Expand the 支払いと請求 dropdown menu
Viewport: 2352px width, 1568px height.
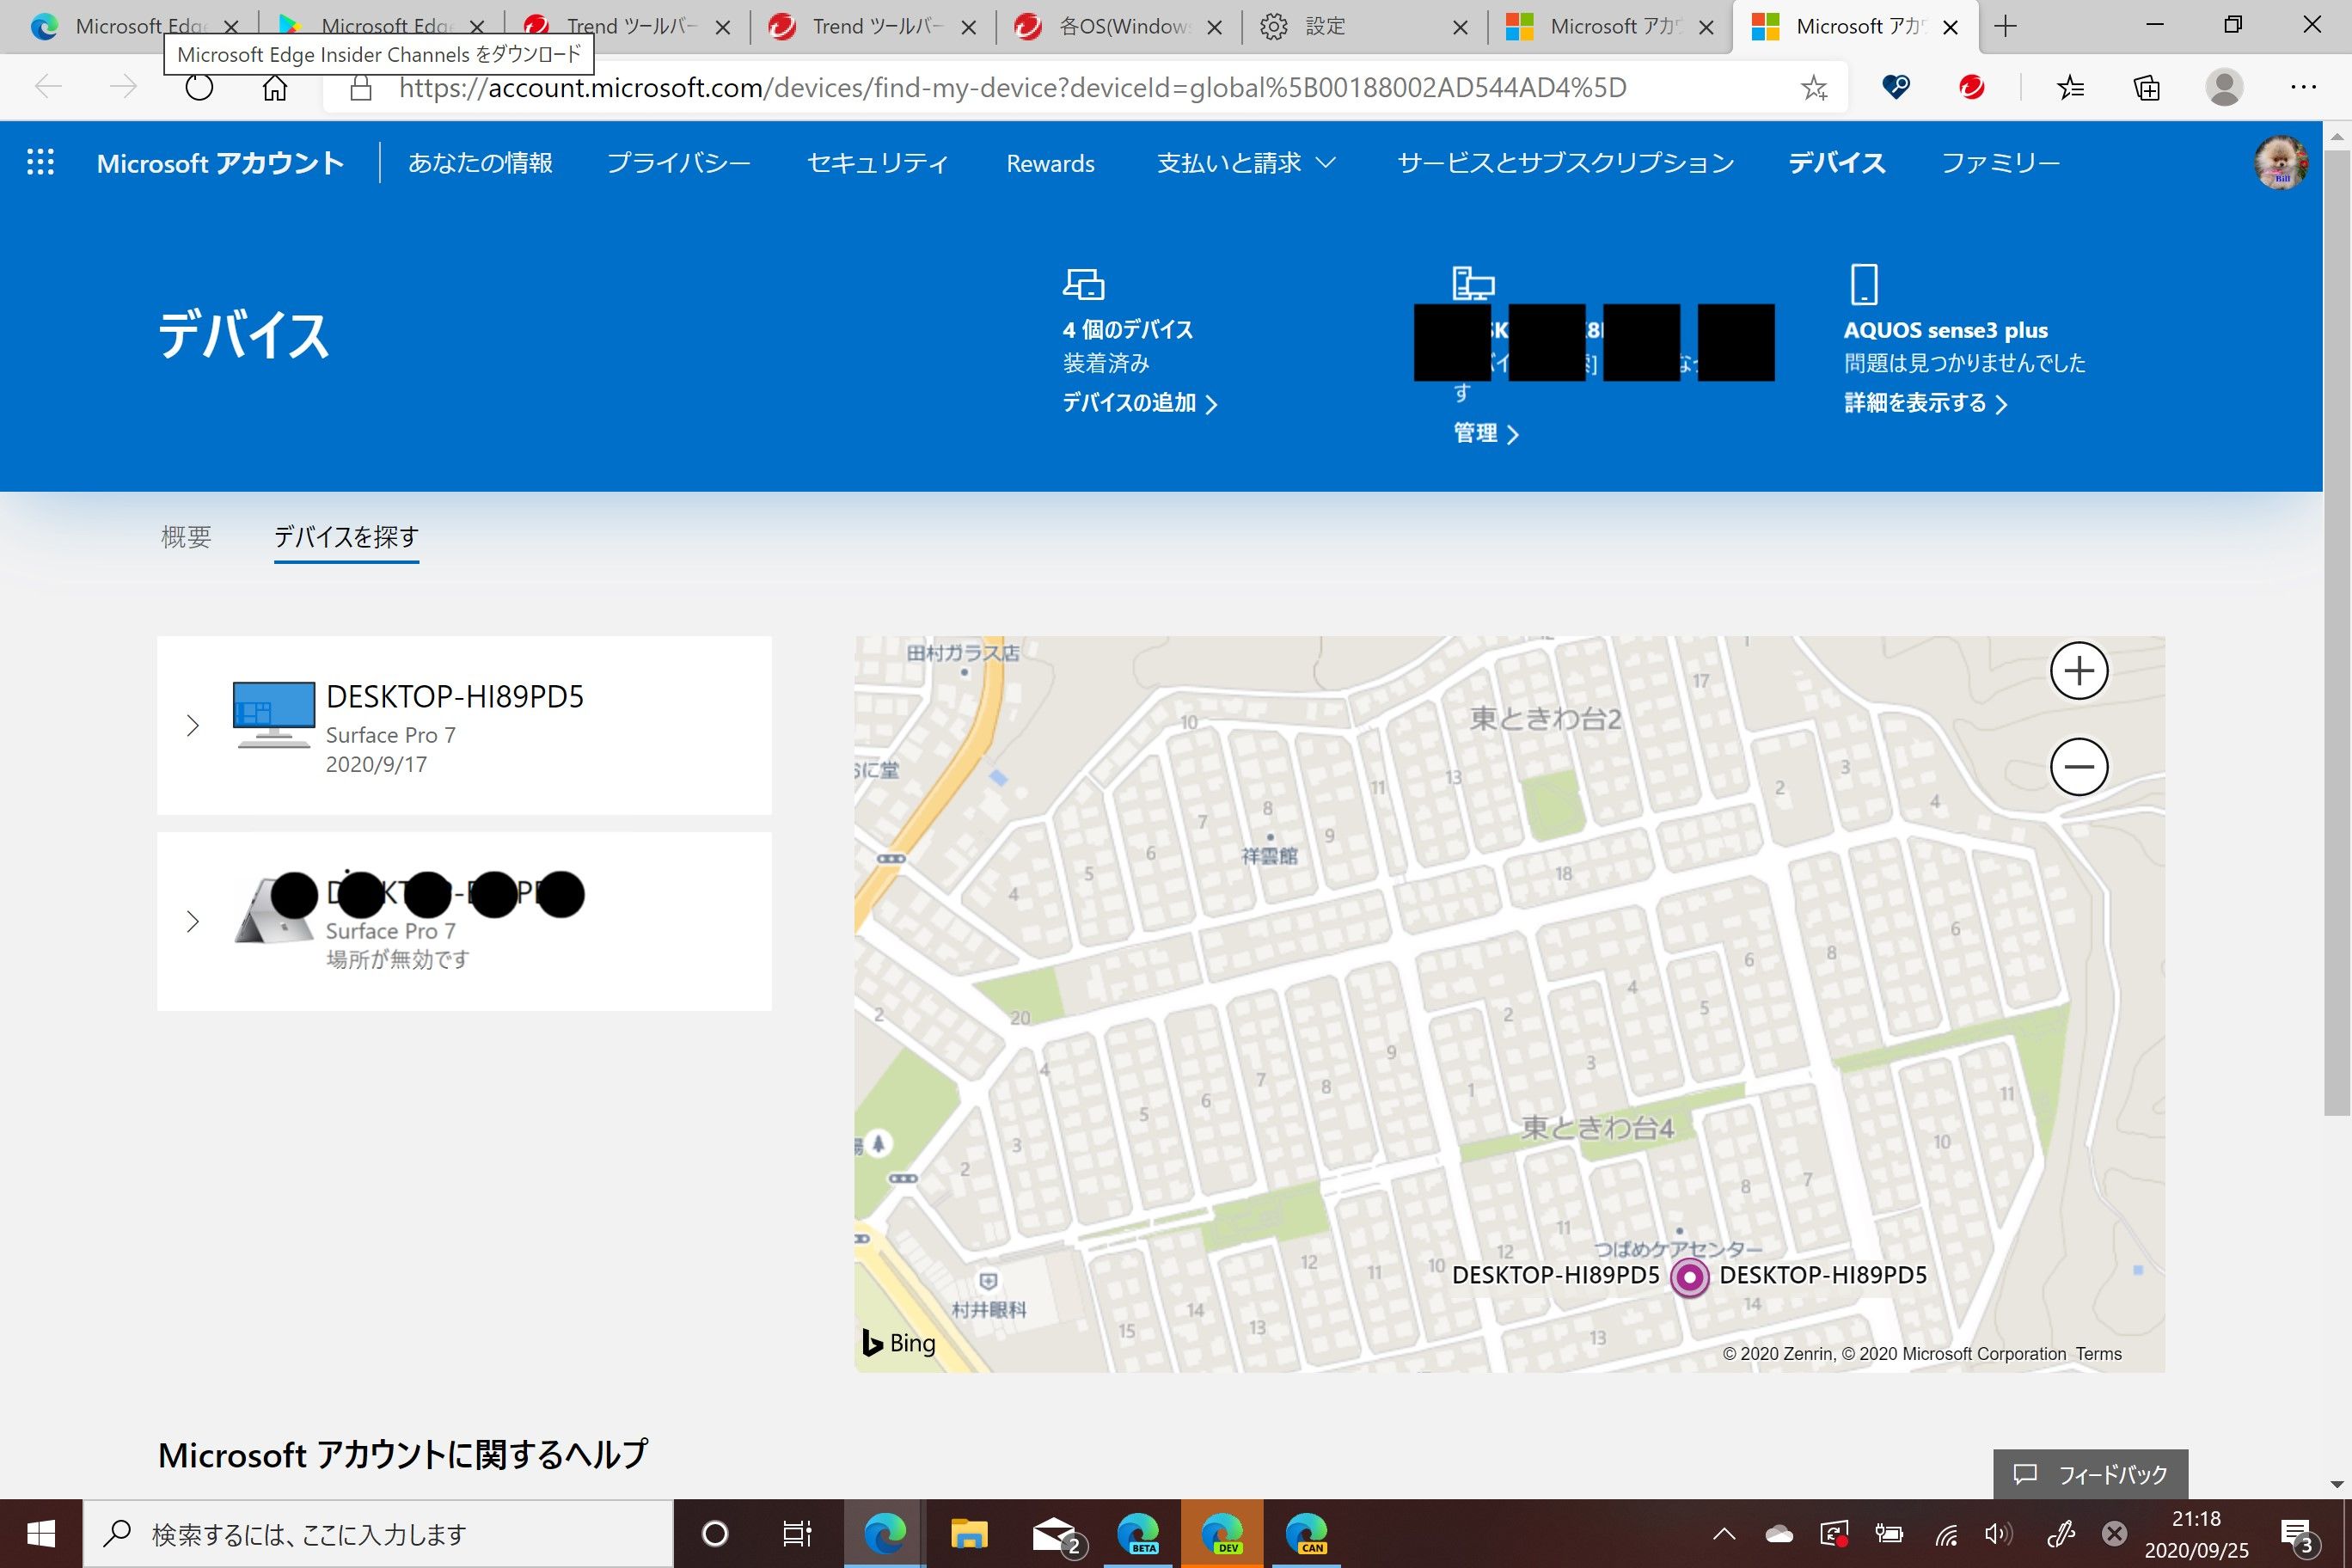pos(1246,163)
